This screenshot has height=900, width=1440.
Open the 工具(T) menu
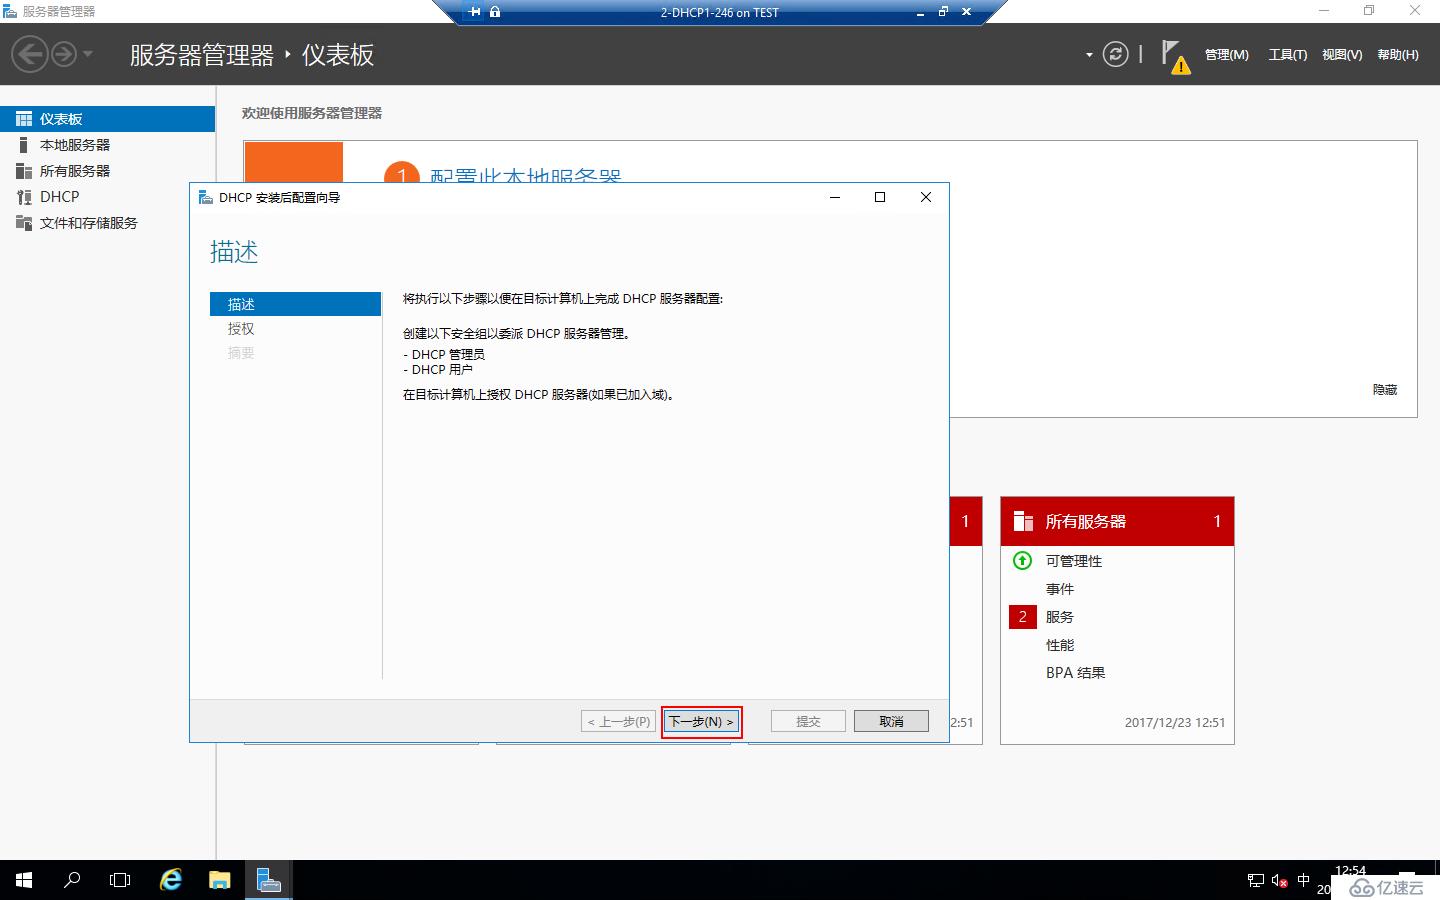click(x=1288, y=55)
